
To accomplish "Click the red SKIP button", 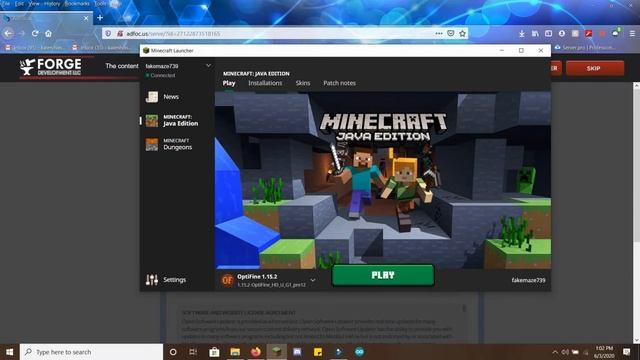I will (x=595, y=68).
